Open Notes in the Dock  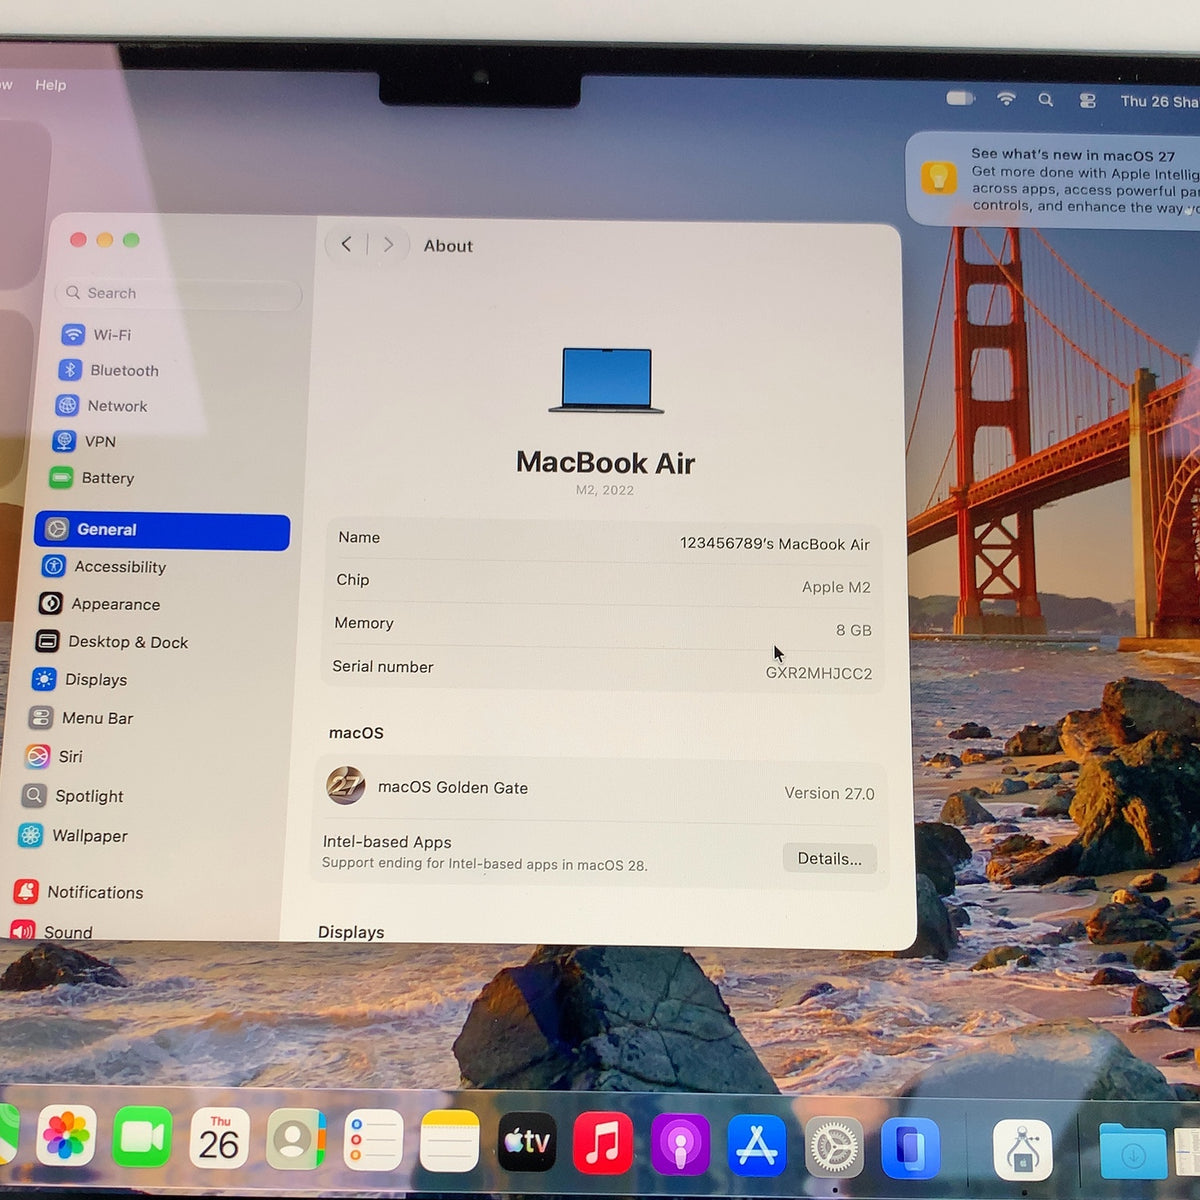449,1141
